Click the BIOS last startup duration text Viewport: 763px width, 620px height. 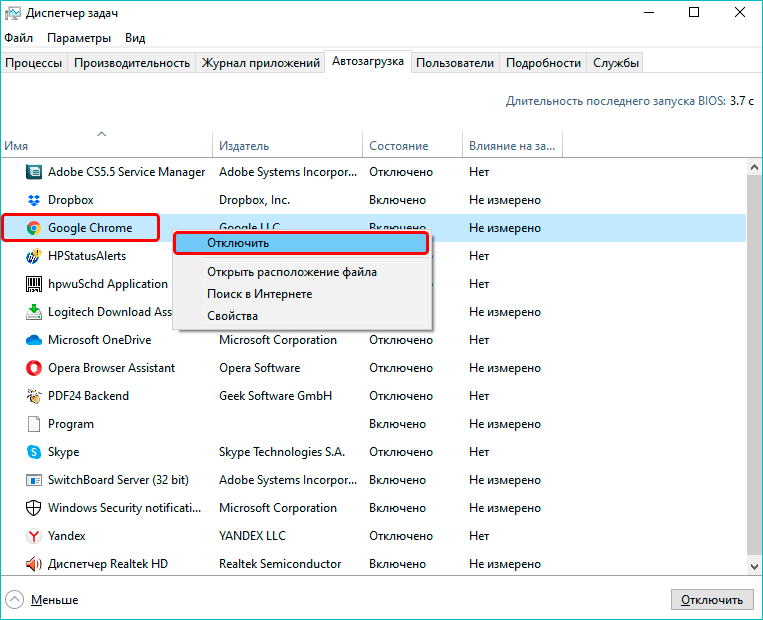coord(630,101)
